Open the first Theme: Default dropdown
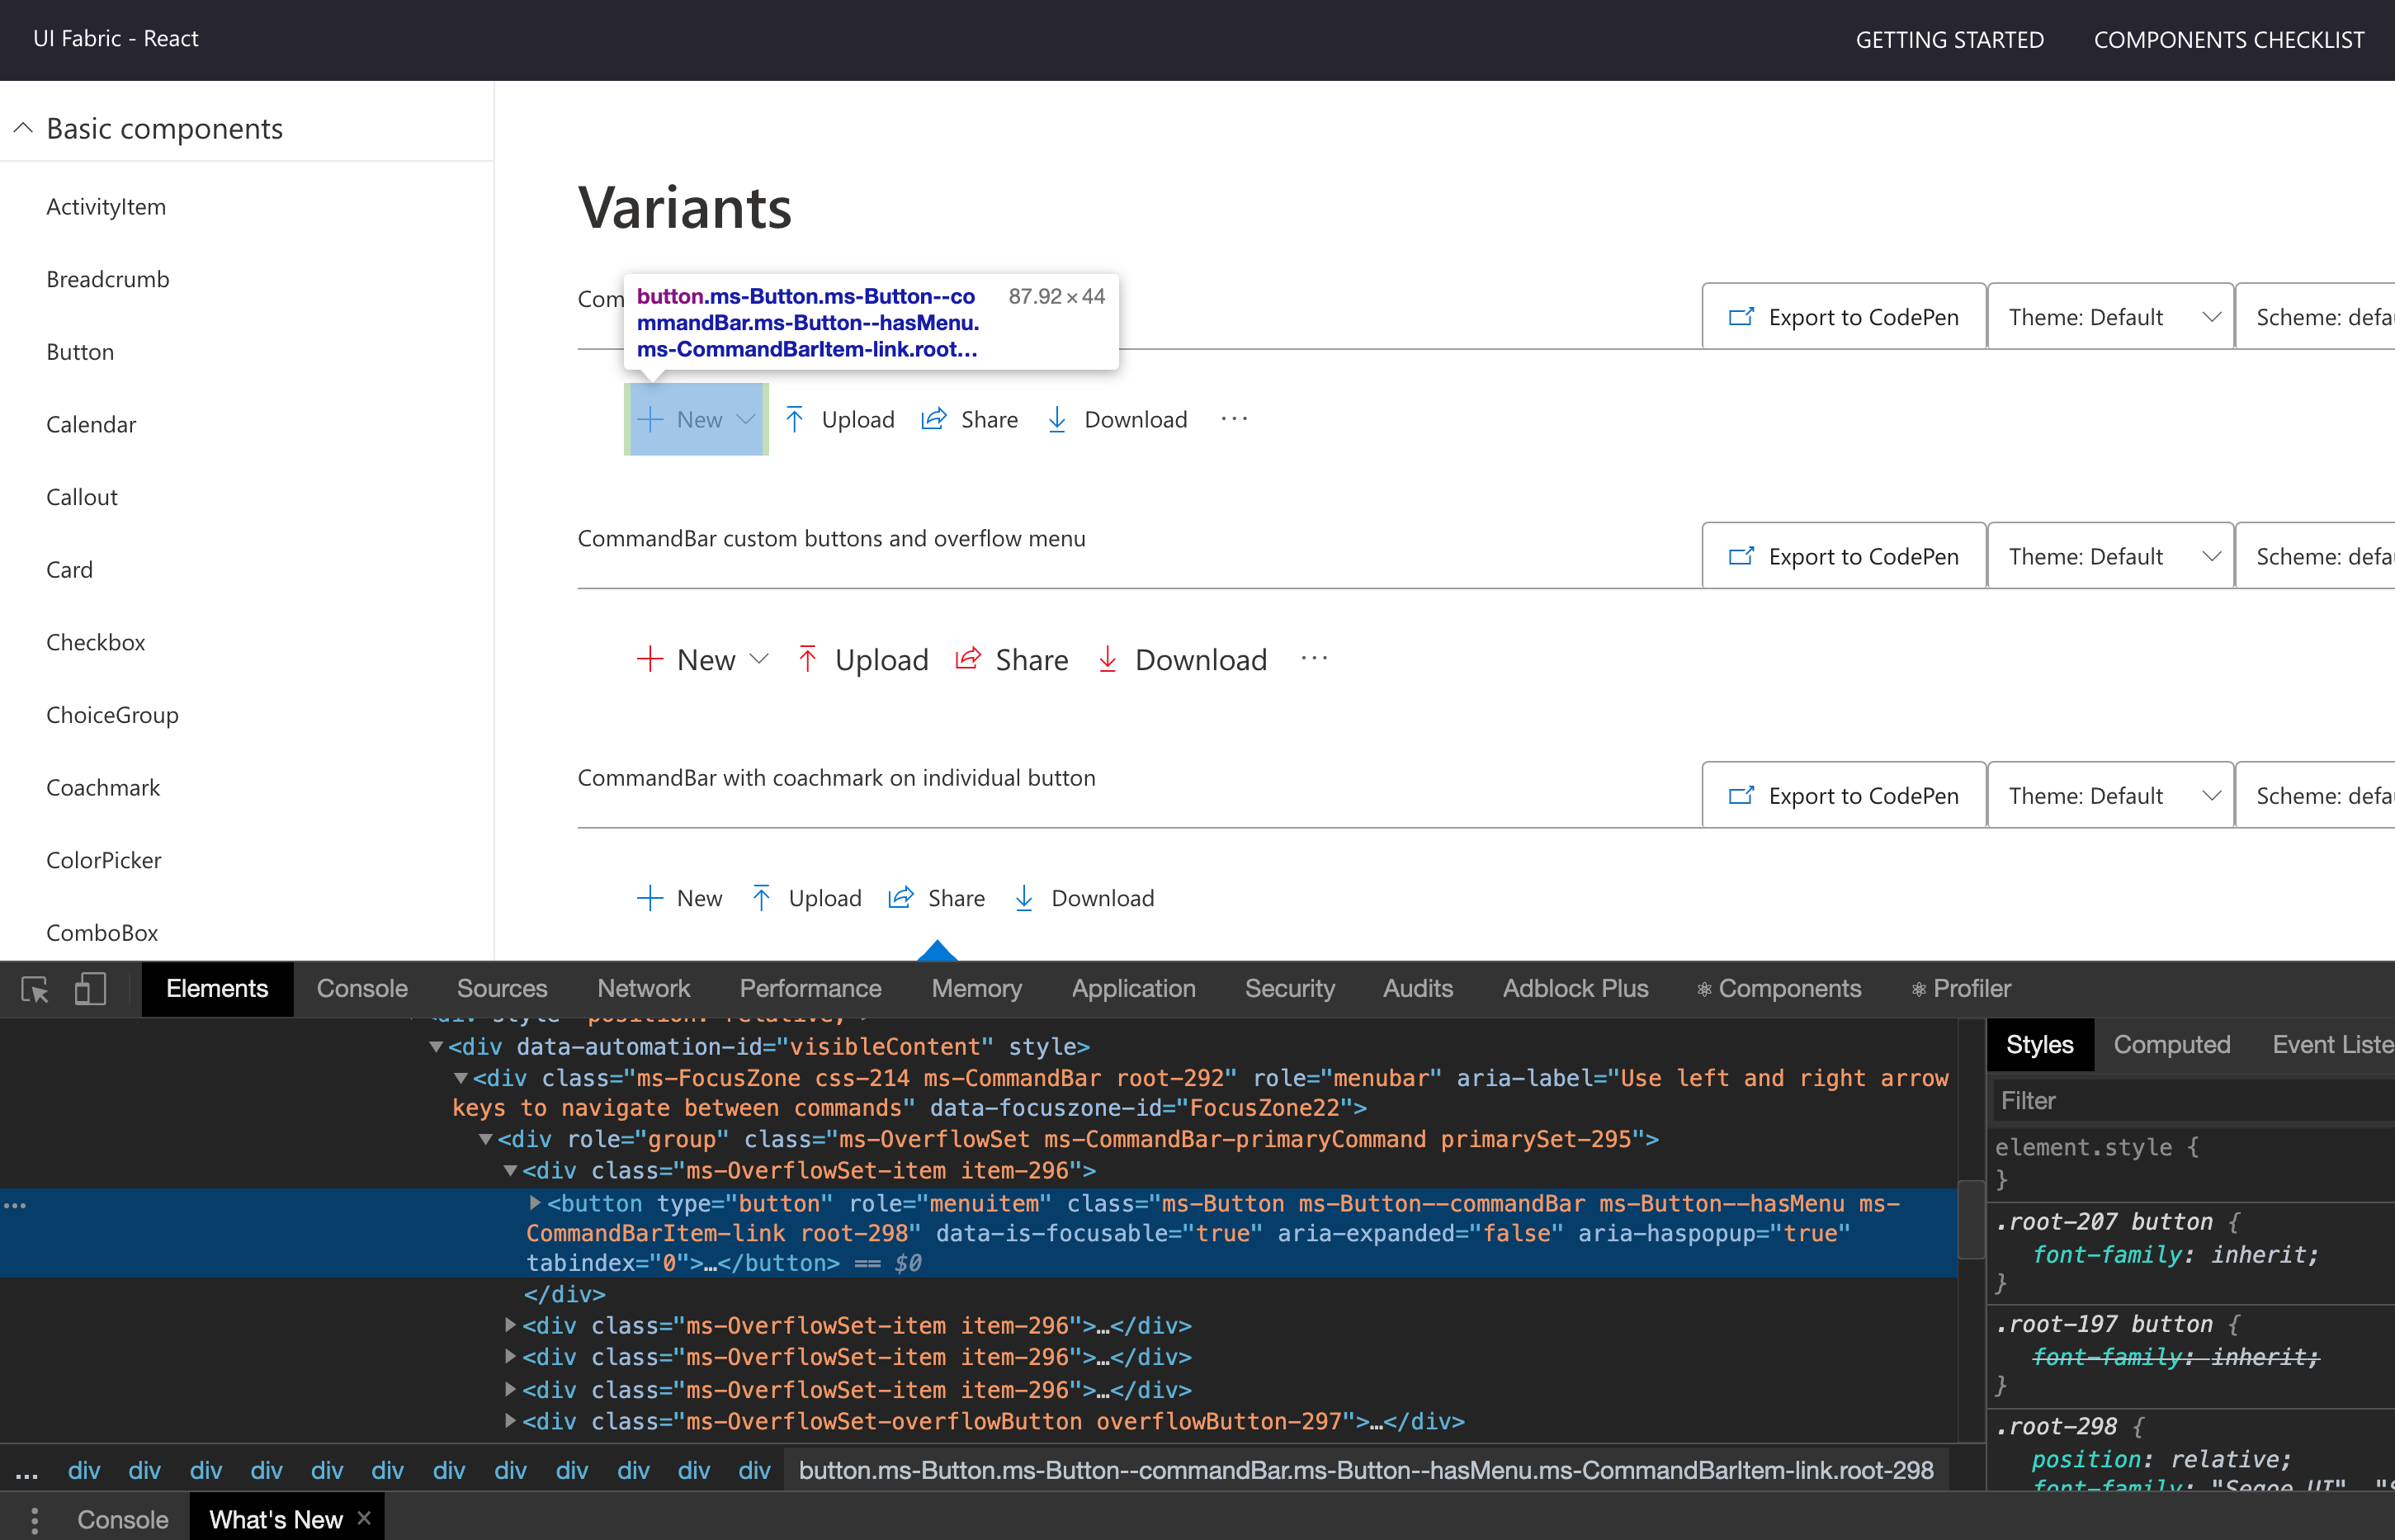This screenshot has height=1540, width=2395. (x=2110, y=317)
